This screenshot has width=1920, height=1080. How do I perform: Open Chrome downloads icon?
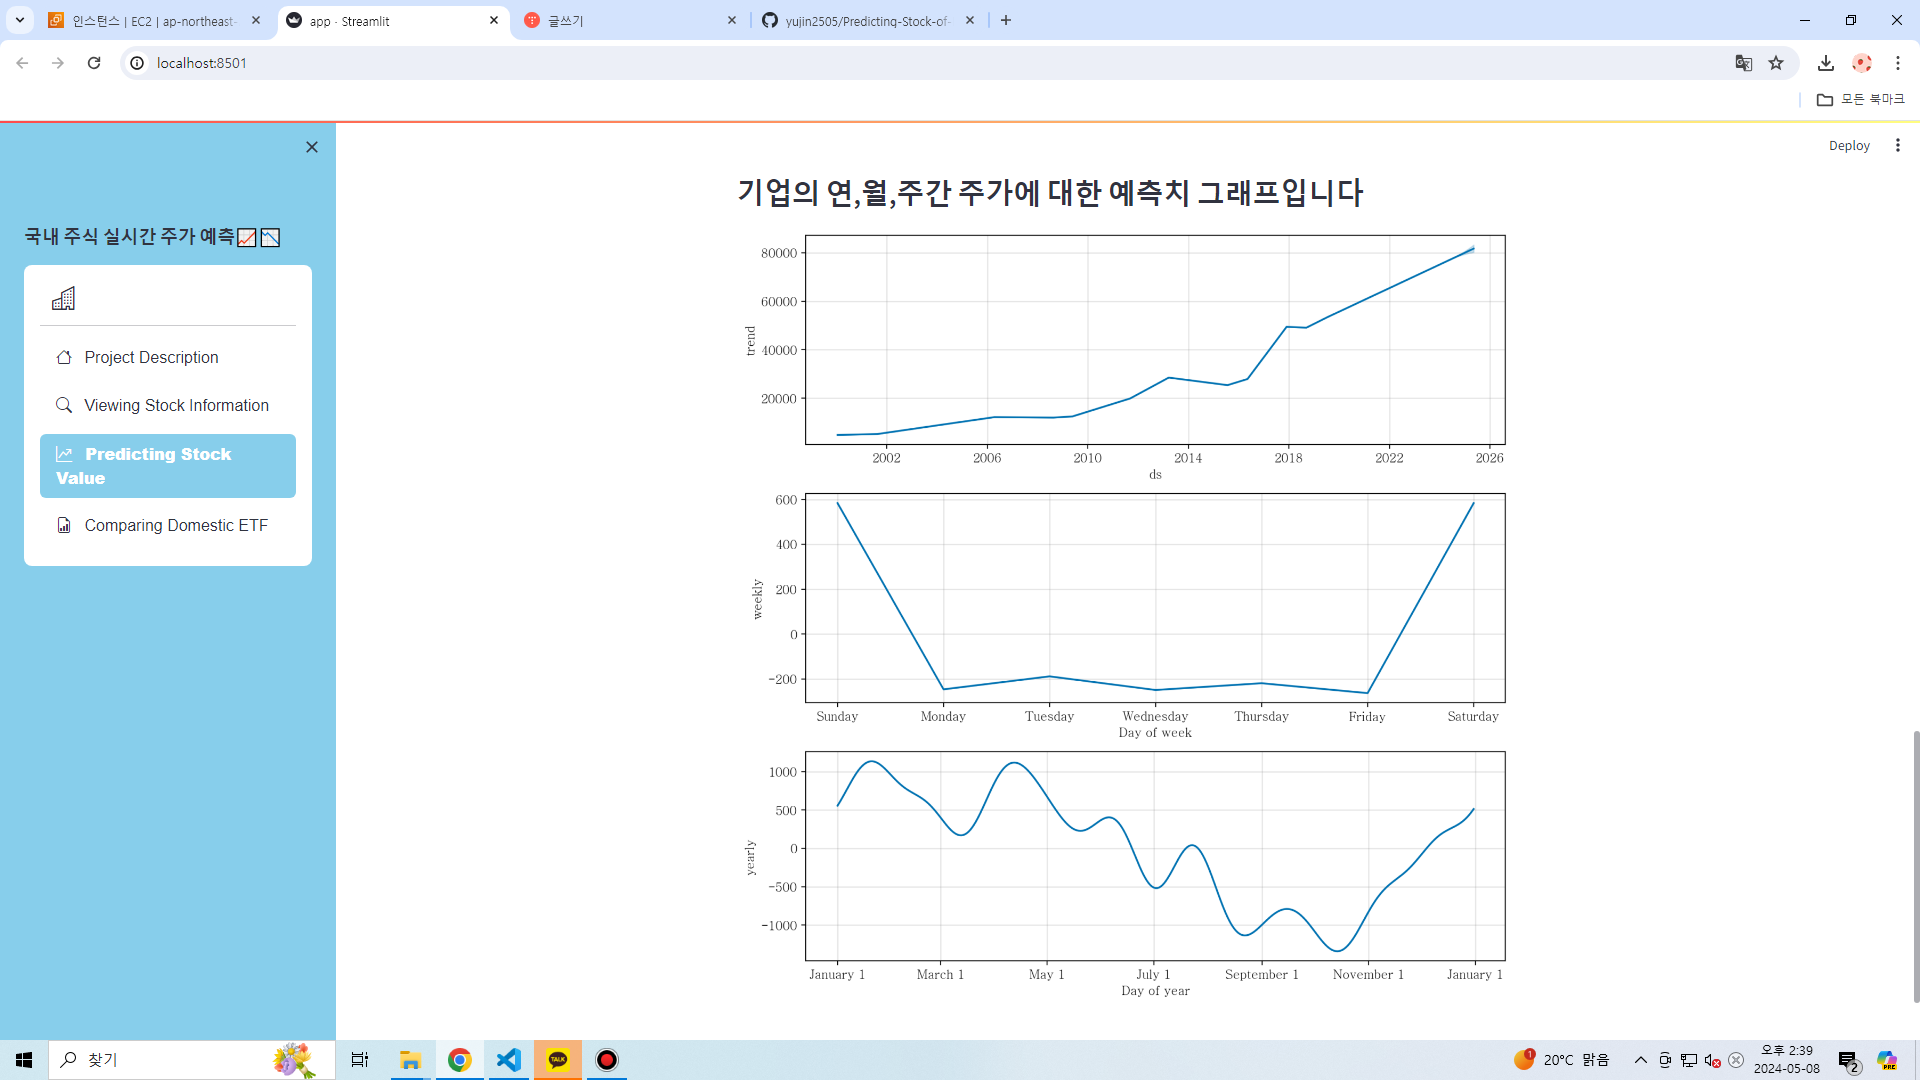(x=1825, y=63)
